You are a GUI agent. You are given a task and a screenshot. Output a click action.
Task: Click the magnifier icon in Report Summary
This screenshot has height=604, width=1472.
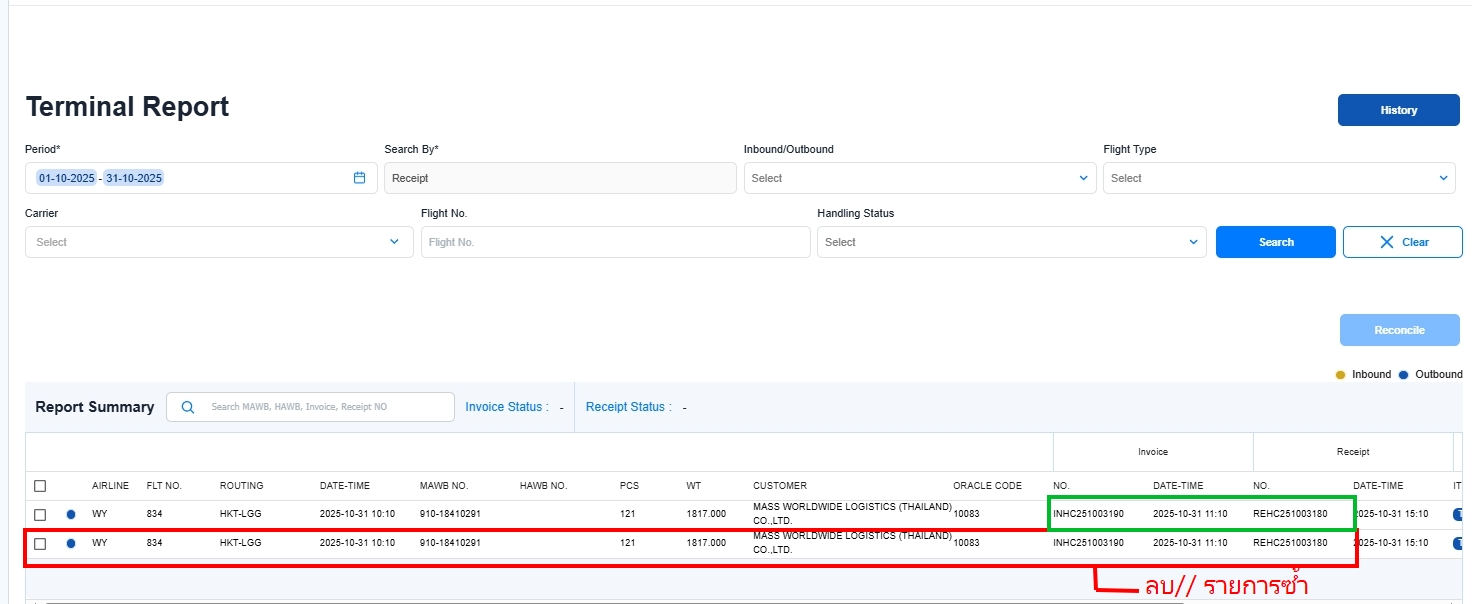click(188, 407)
